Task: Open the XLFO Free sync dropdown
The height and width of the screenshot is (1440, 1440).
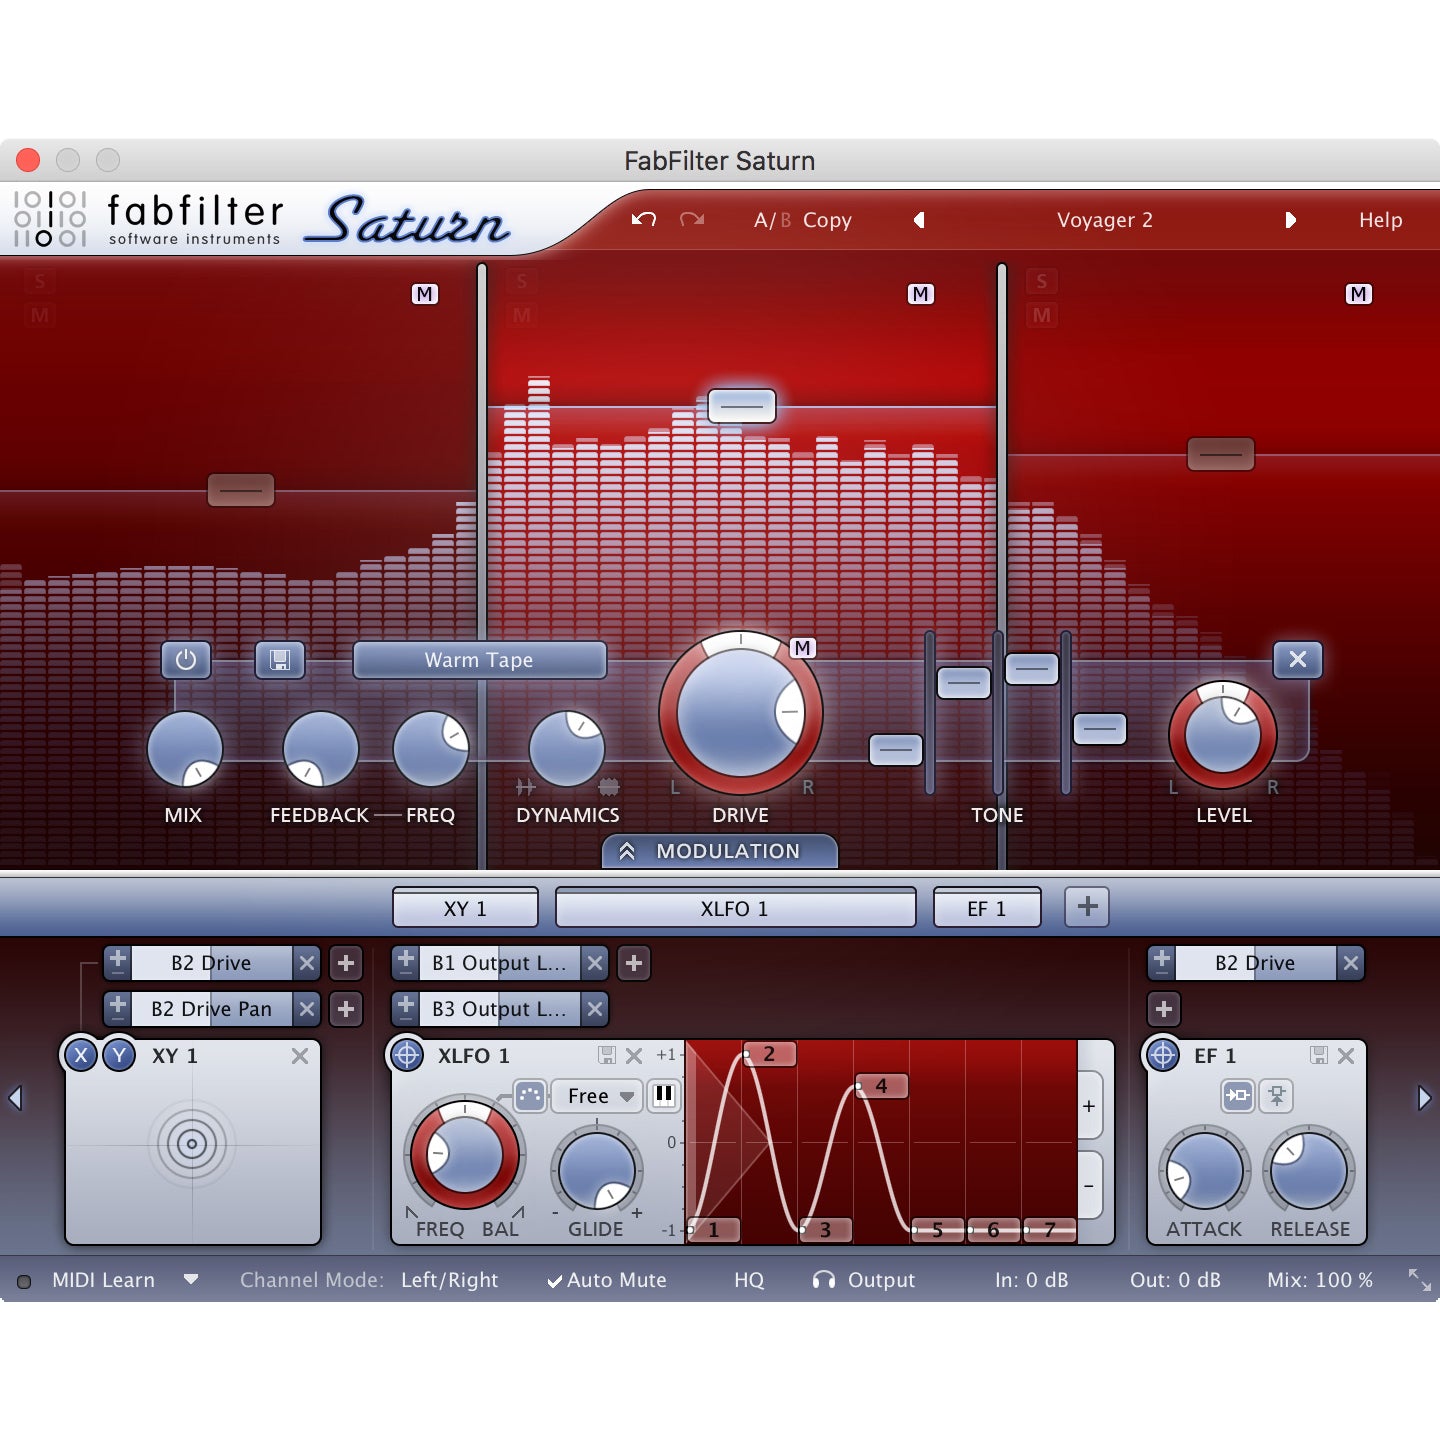Action: pyautogui.click(x=600, y=1096)
